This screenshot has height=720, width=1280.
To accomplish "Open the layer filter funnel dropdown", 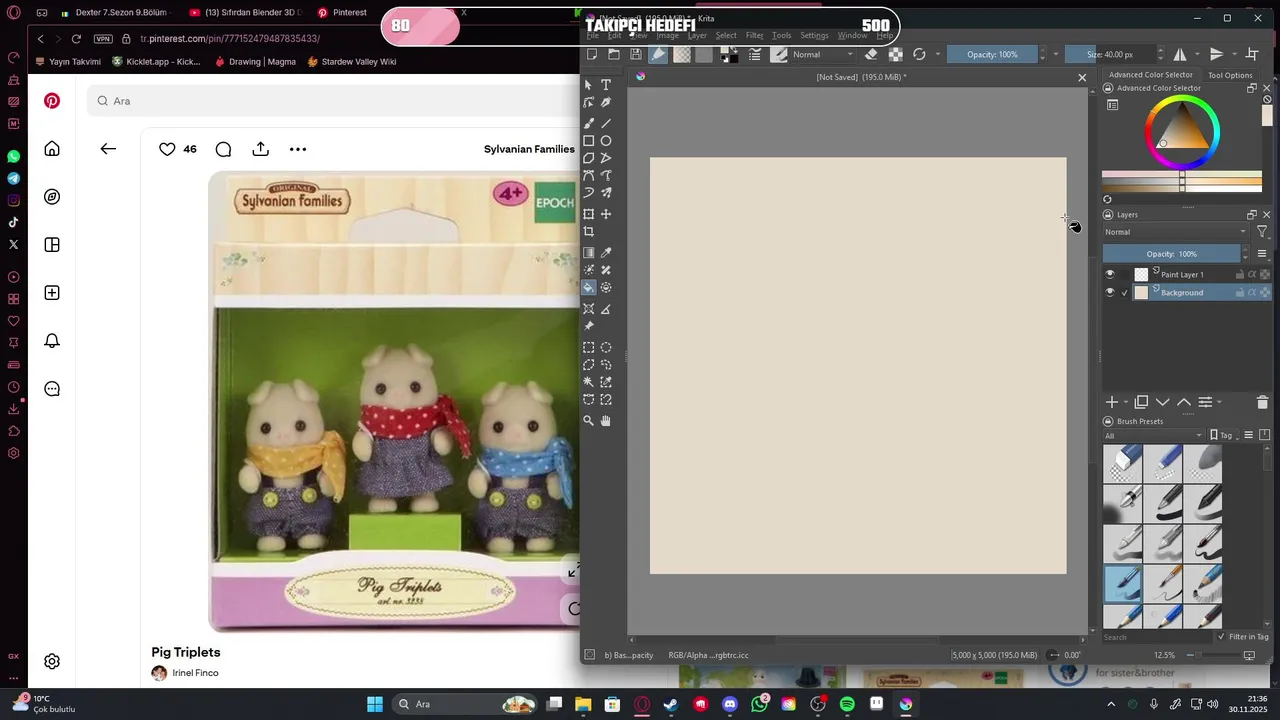I will pyautogui.click(x=1262, y=232).
